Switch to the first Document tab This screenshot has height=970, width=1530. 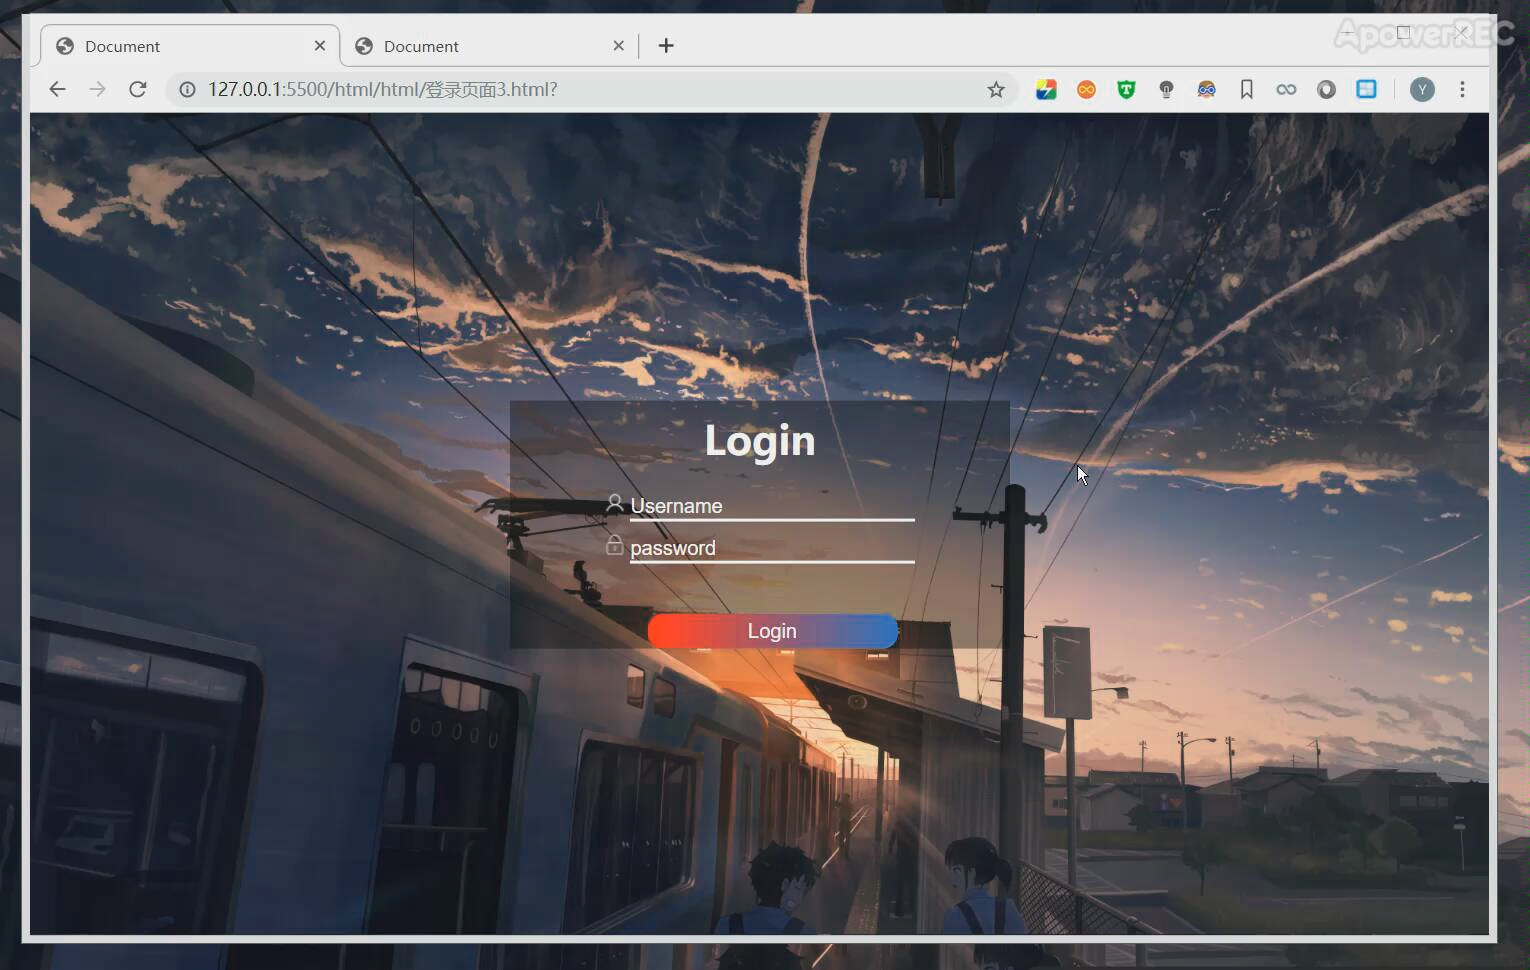(190, 46)
